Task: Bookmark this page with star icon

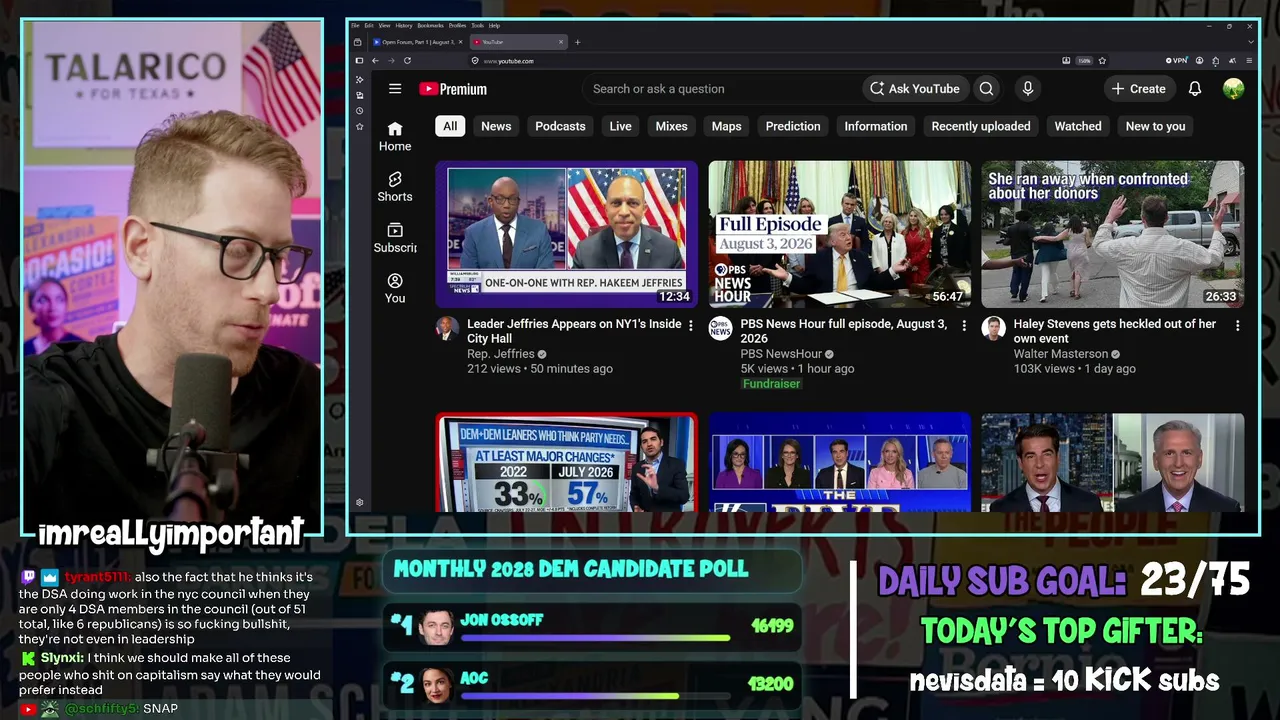Action: coord(1102,61)
